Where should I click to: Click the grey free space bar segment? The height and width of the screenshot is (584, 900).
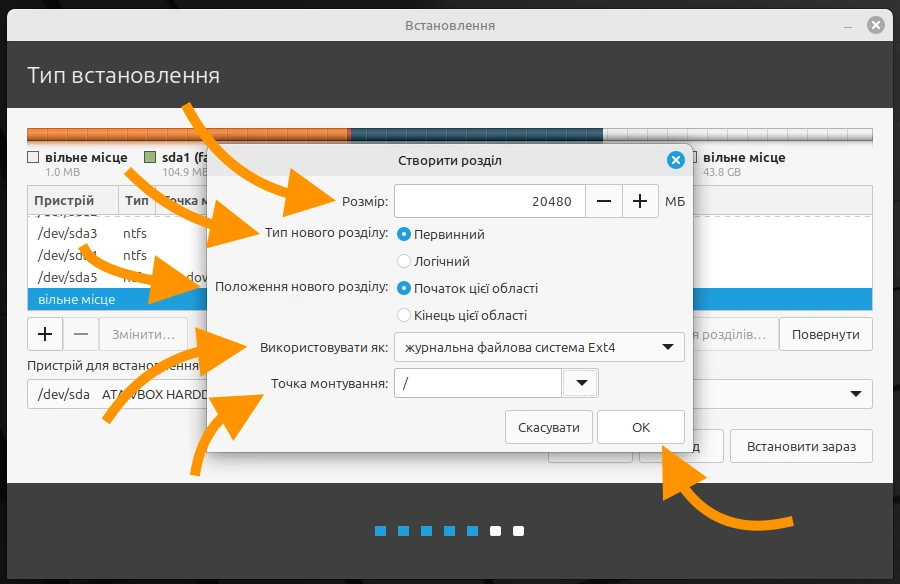[x=738, y=136]
